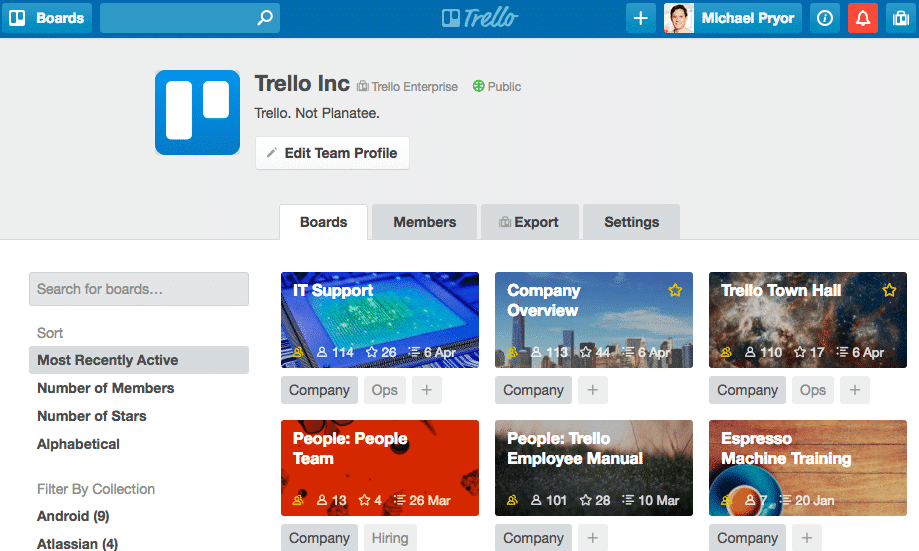Go to Trello home logo

click(479, 18)
